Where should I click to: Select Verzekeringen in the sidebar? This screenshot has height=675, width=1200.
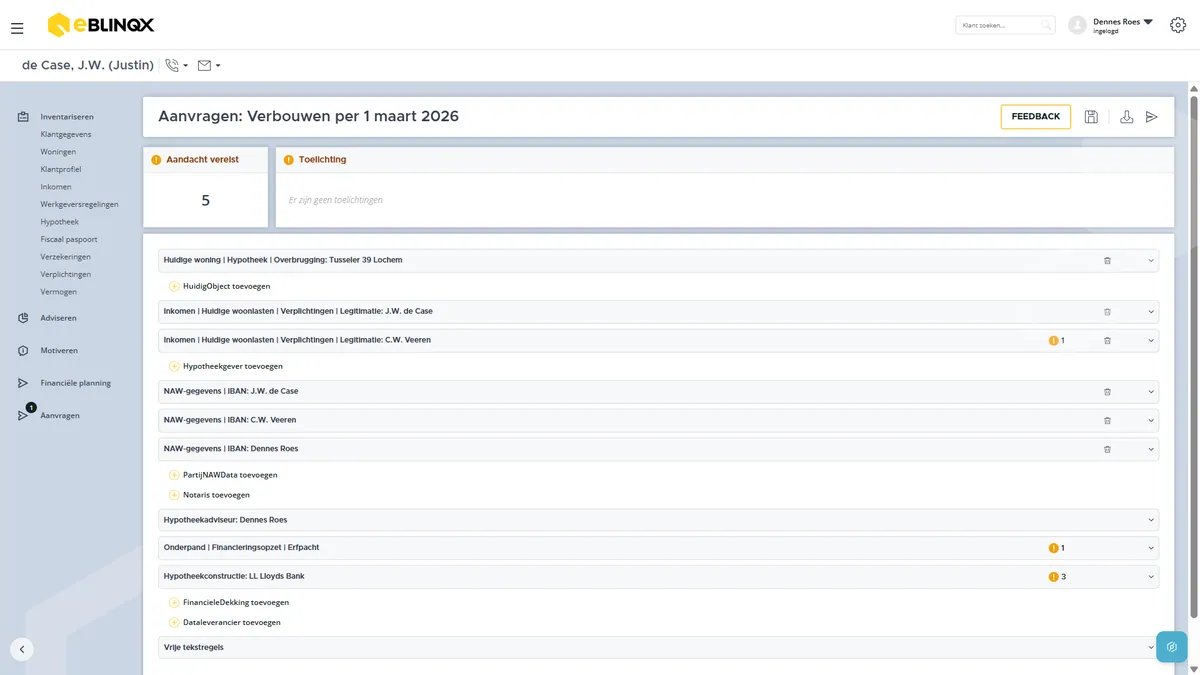click(x=66, y=257)
